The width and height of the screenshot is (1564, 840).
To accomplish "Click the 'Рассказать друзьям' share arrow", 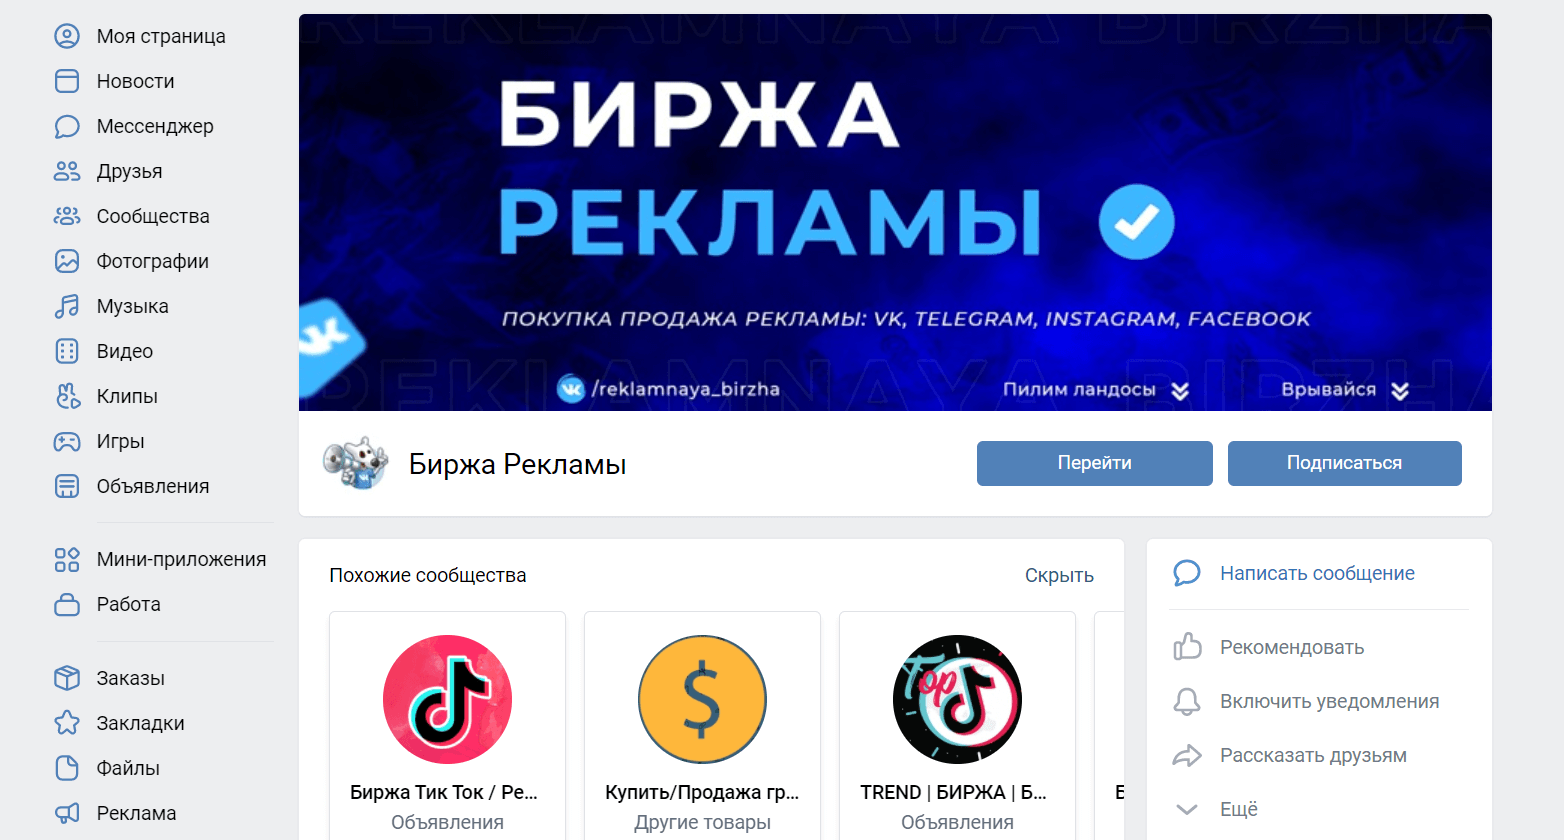I will click(x=1187, y=755).
